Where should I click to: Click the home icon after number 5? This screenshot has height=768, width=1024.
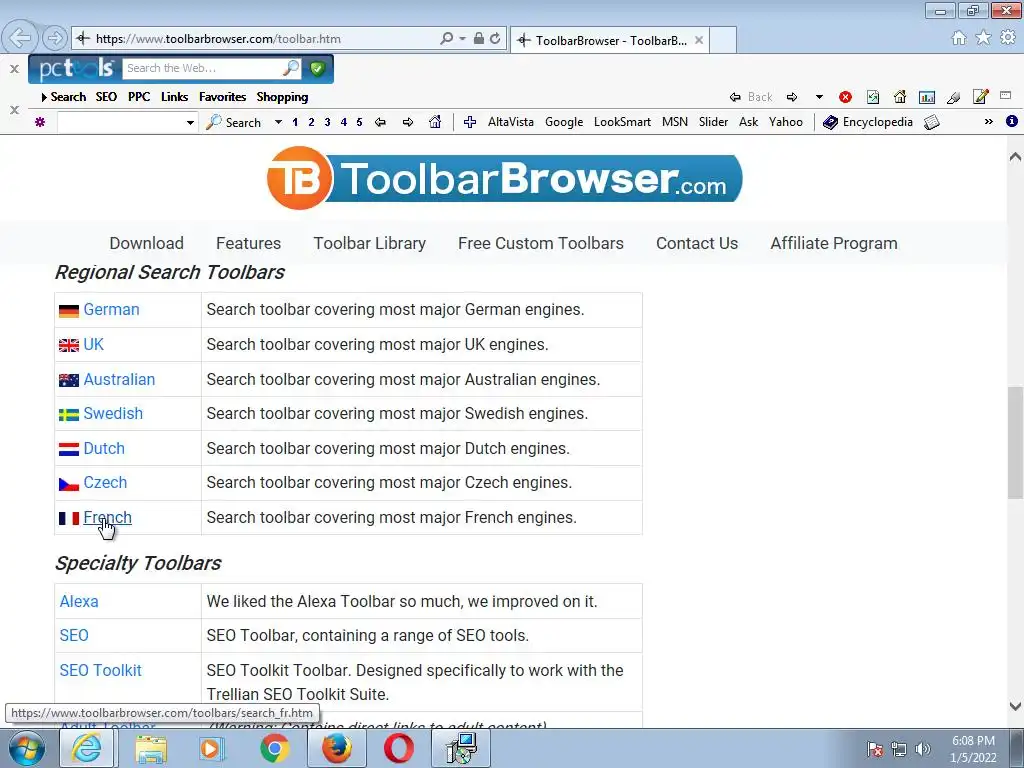coord(435,121)
